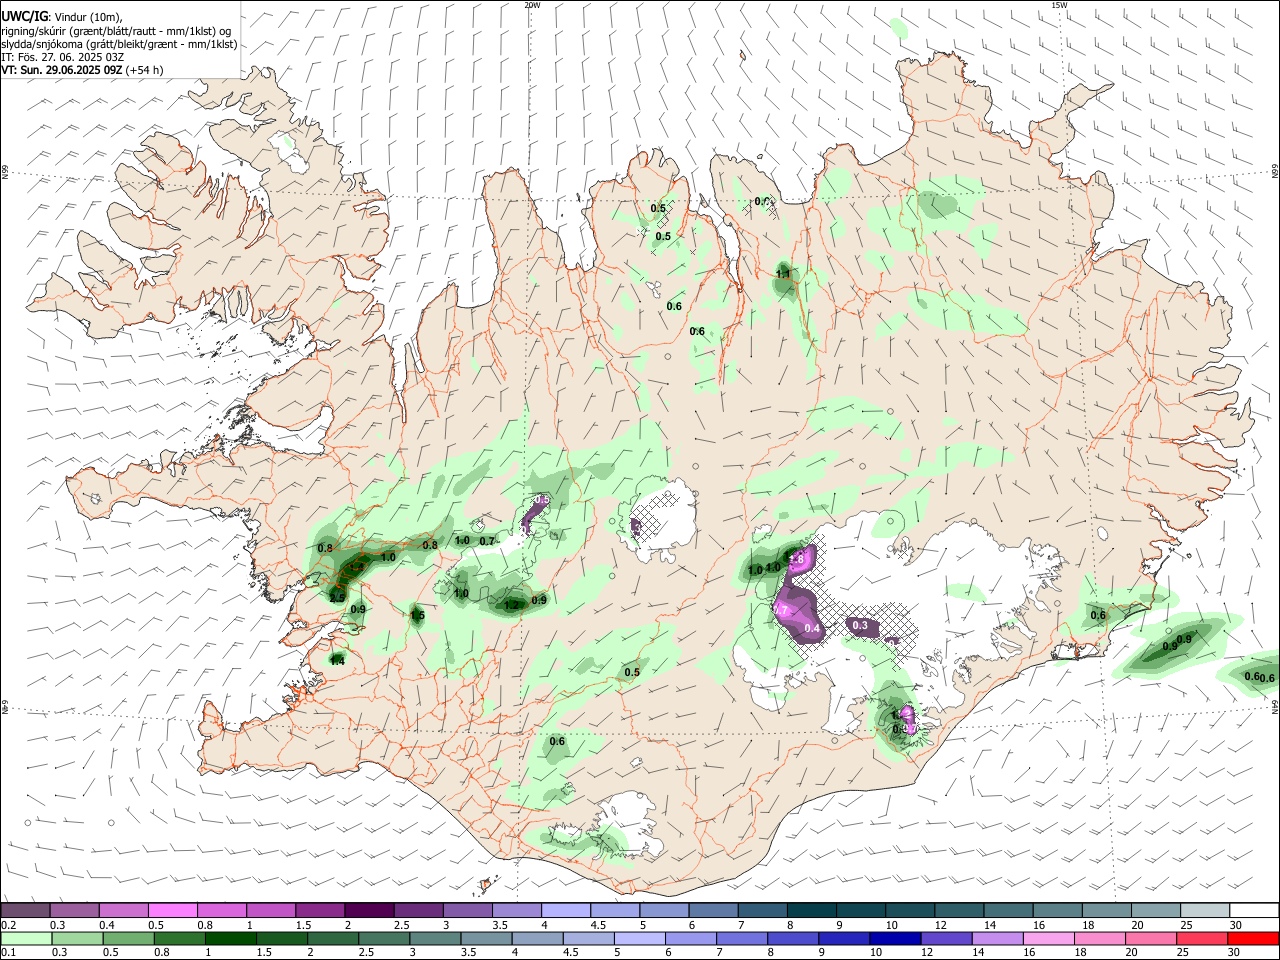The height and width of the screenshot is (960, 1280).
Task: Click the 1.1 precipitation value in north Iceland
Action: (783, 273)
